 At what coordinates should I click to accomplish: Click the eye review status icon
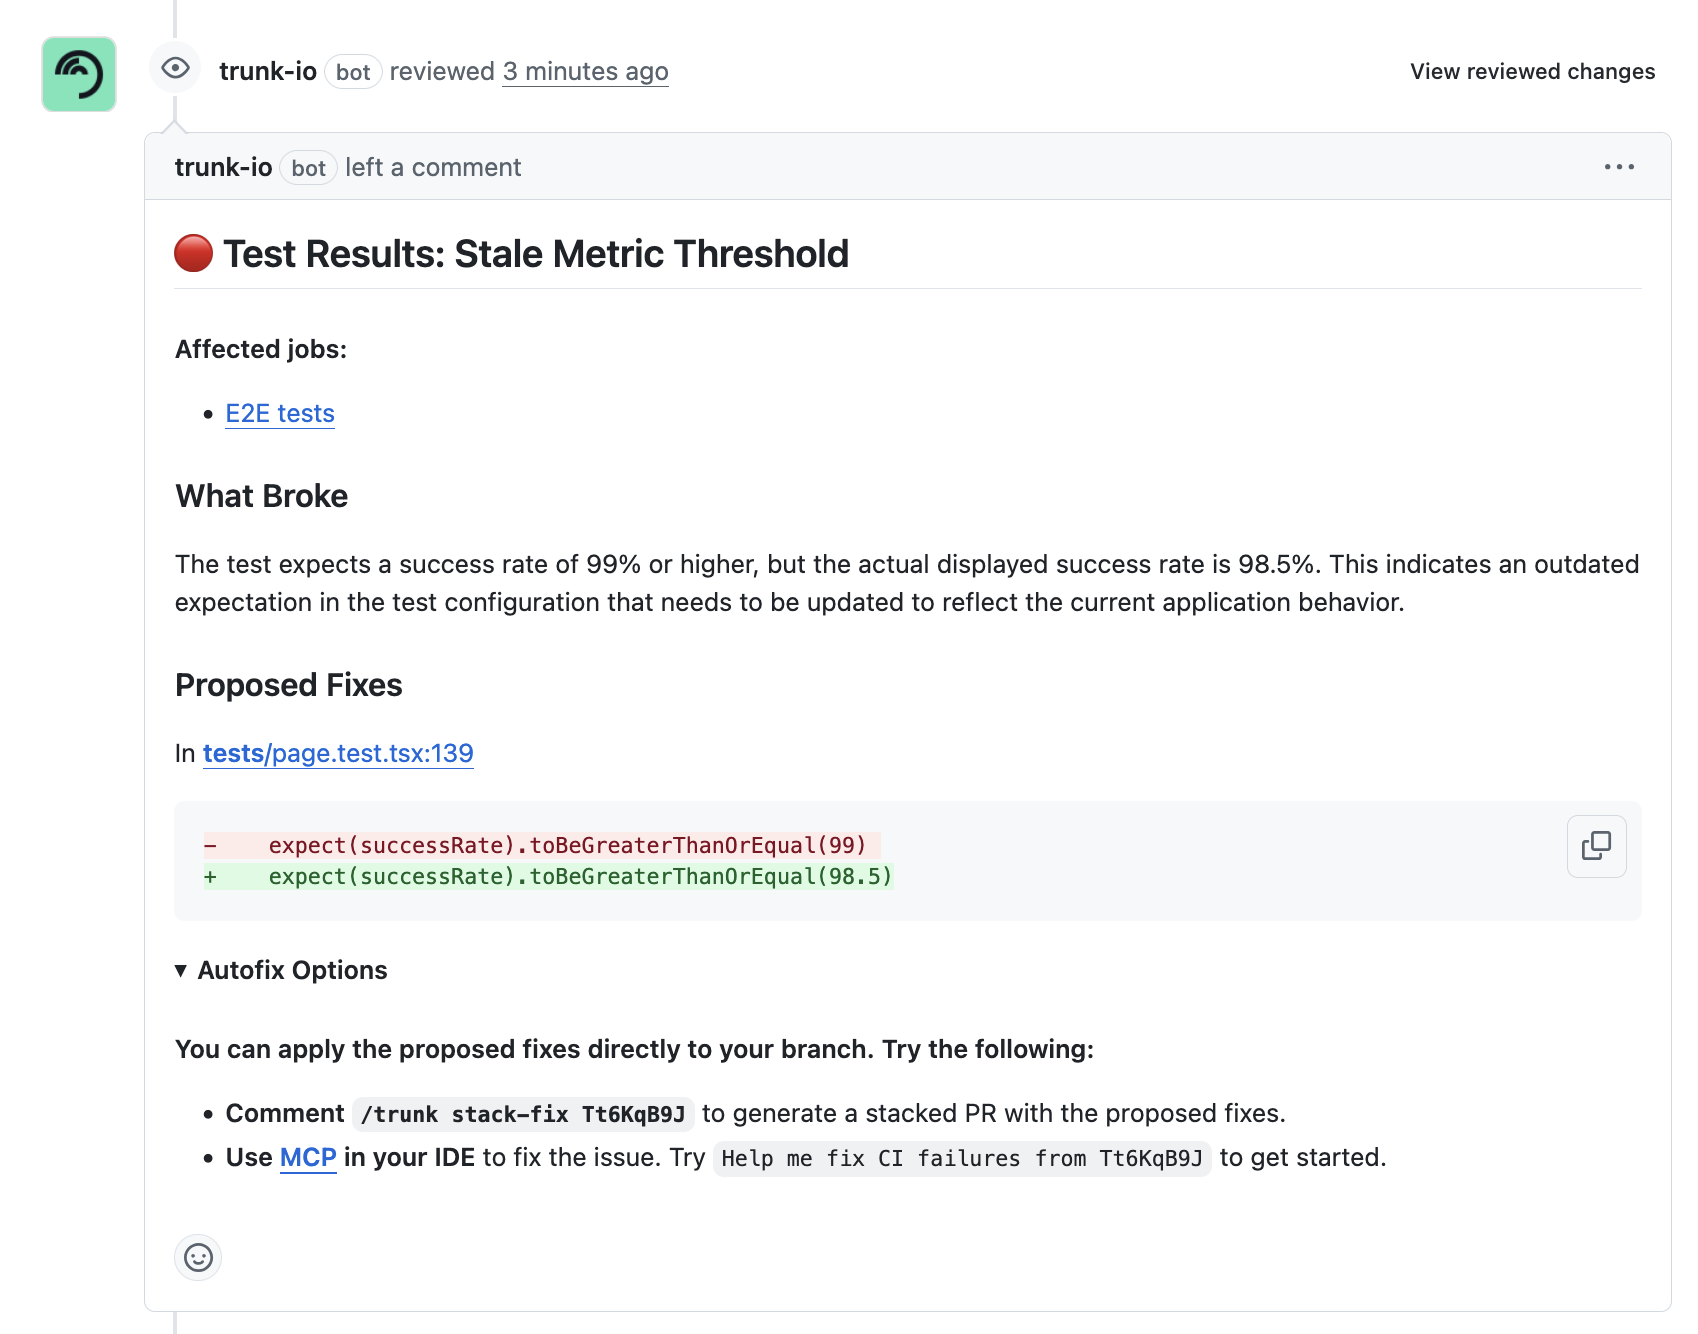coord(175,68)
